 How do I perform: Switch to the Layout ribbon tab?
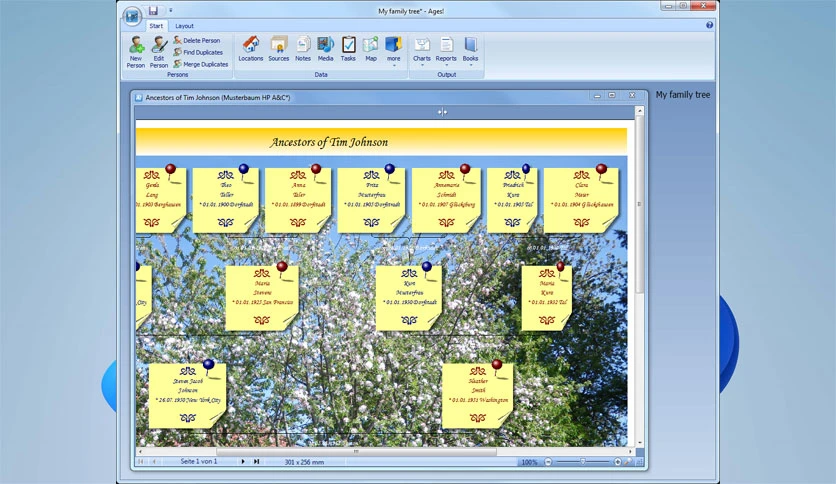click(184, 26)
